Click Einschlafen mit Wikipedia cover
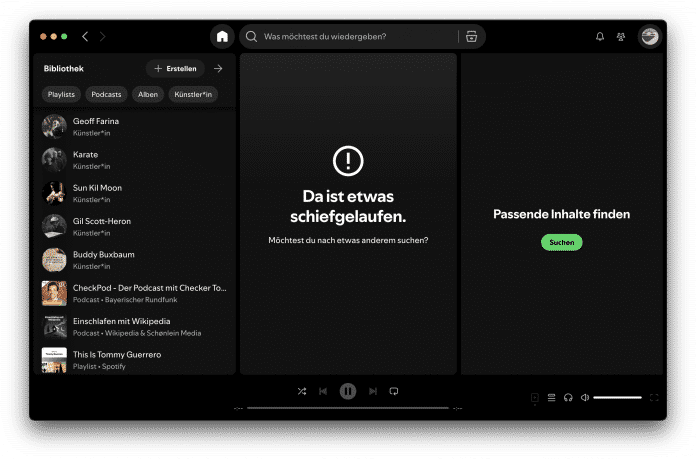The width and height of the screenshot is (696, 459). (54, 326)
